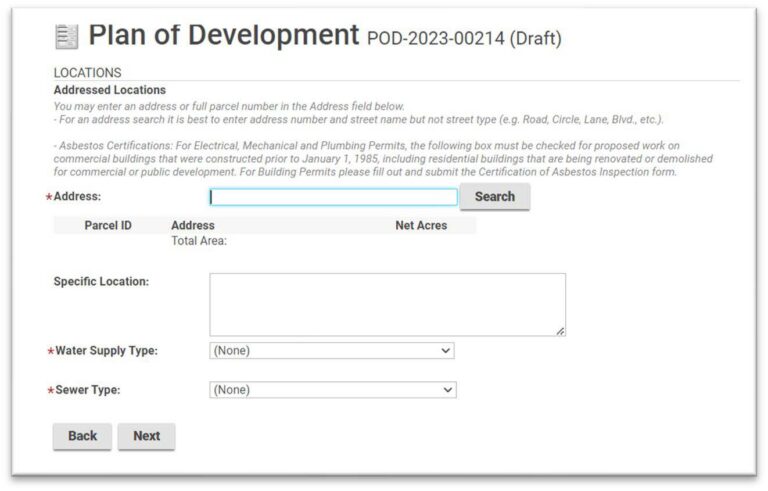Go back using the Back button
This screenshot has height=491, width=768.
82,436
